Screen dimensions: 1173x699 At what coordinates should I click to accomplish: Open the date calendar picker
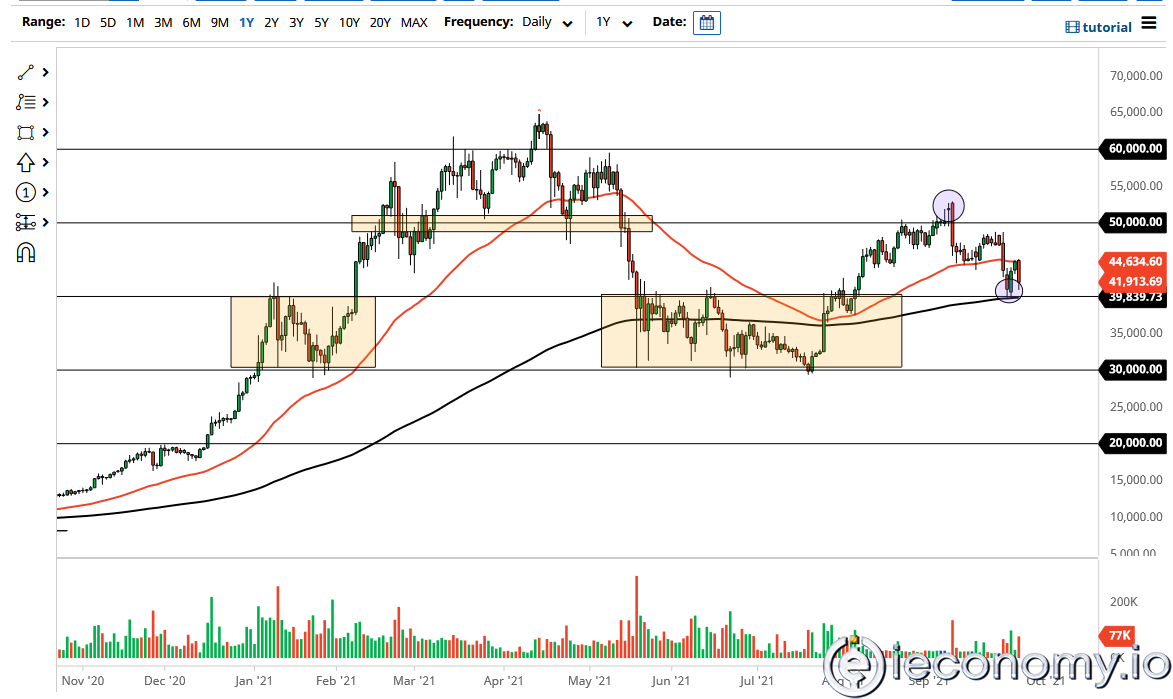pos(706,23)
